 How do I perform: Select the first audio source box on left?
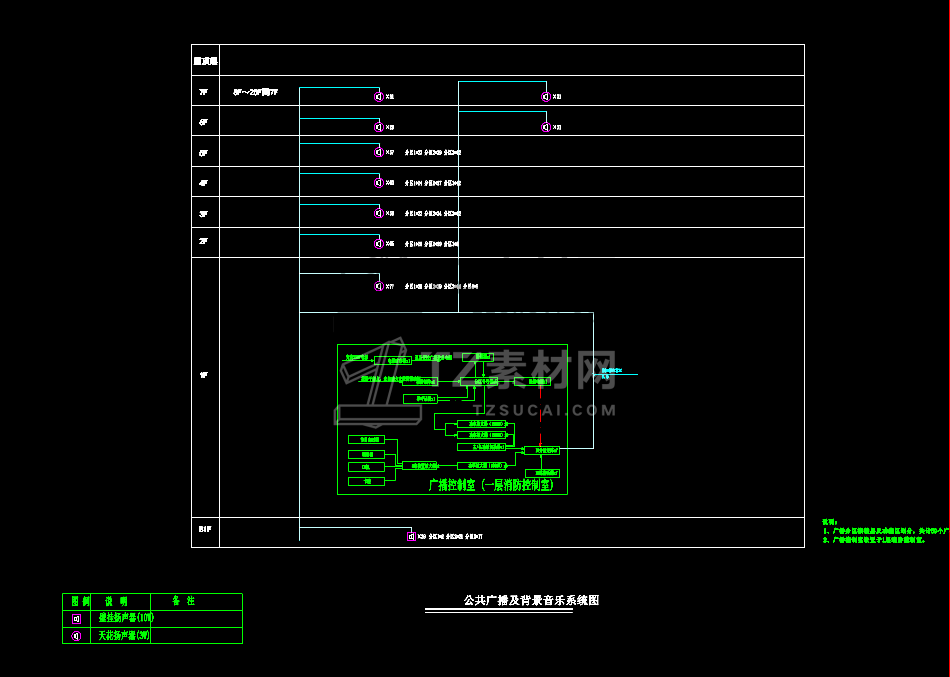(367, 439)
